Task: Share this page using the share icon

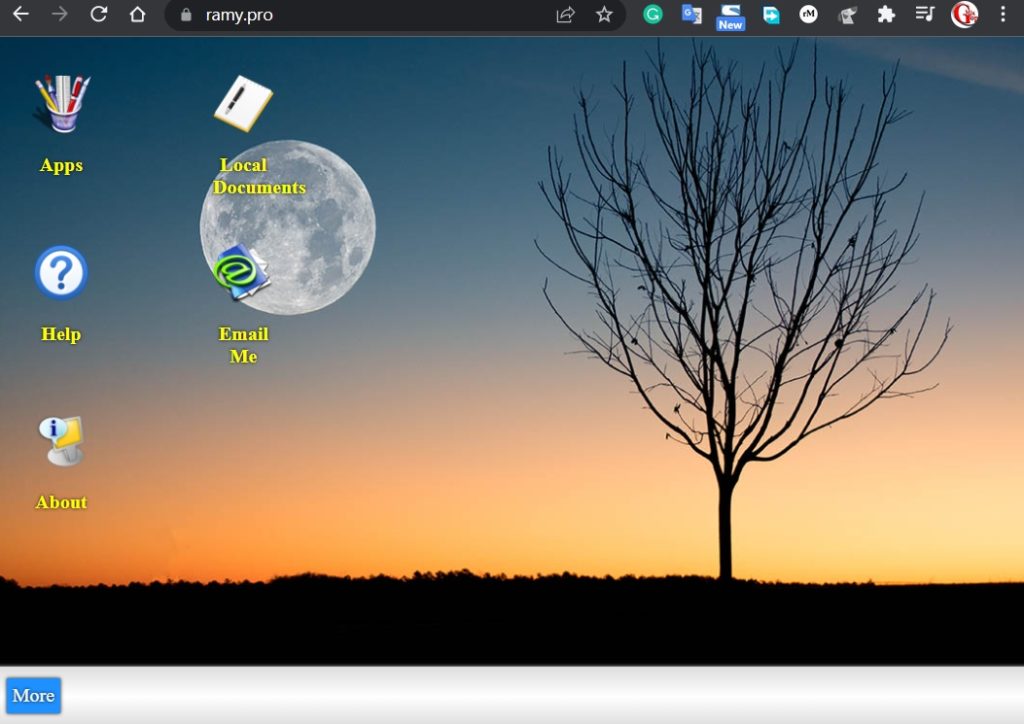Action: pos(566,15)
